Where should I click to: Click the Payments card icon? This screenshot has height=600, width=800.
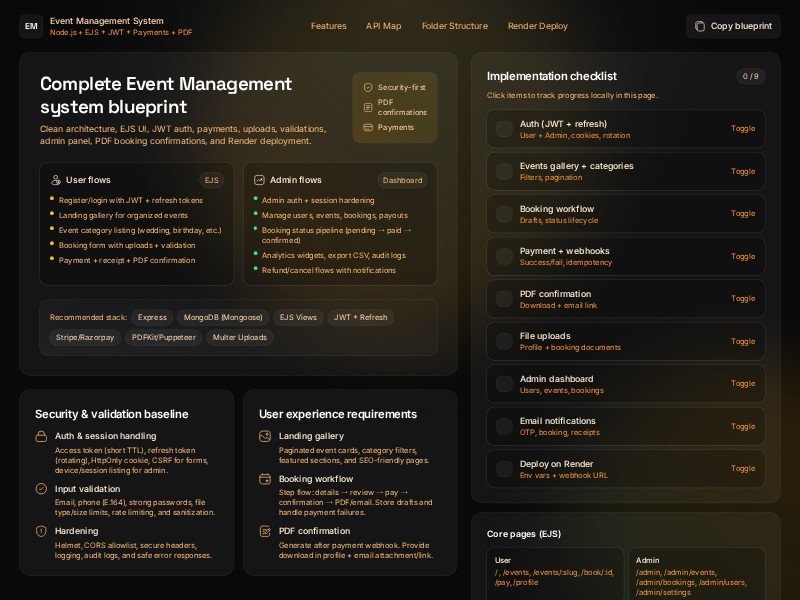pos(368,127)
